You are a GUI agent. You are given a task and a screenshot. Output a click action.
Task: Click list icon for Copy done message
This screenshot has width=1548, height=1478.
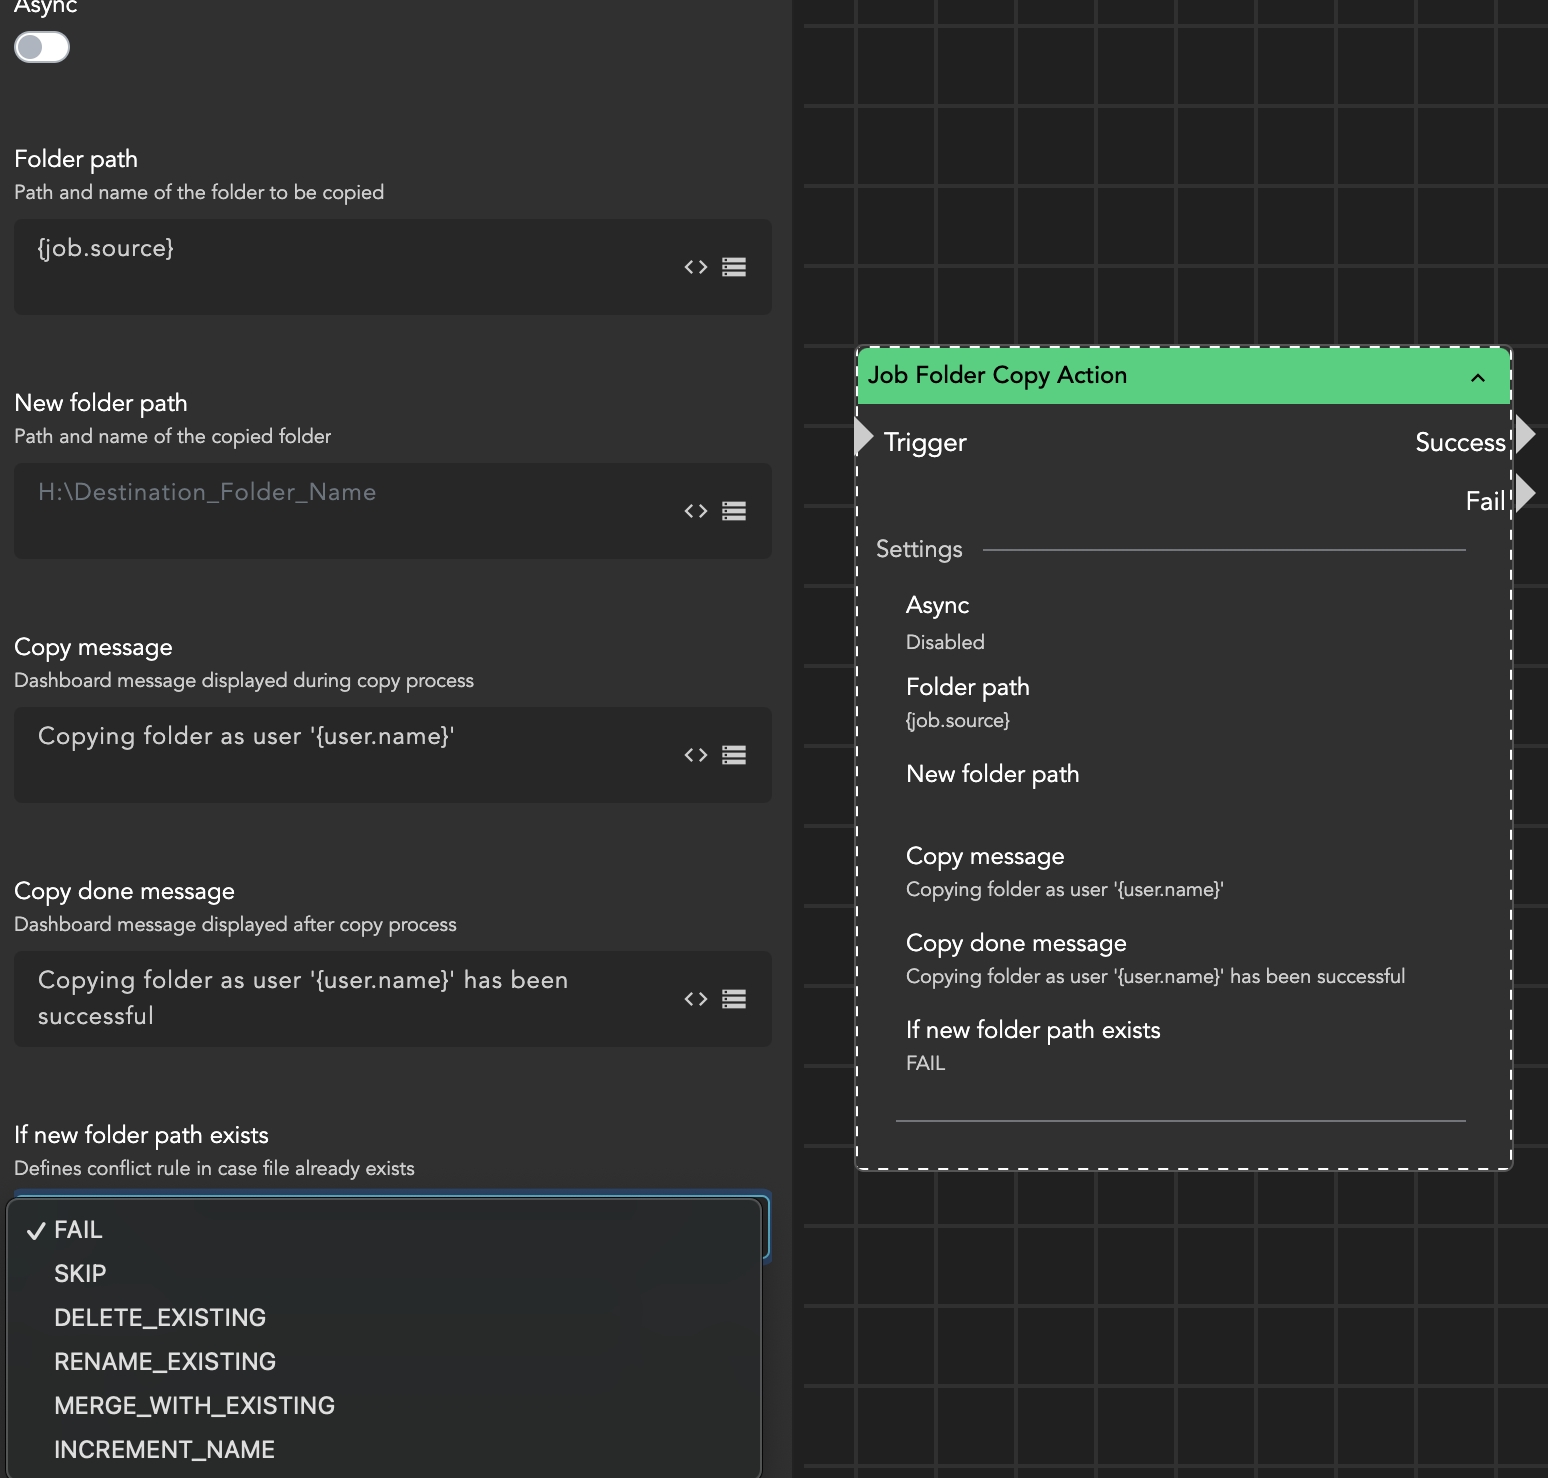coord(734,999)
